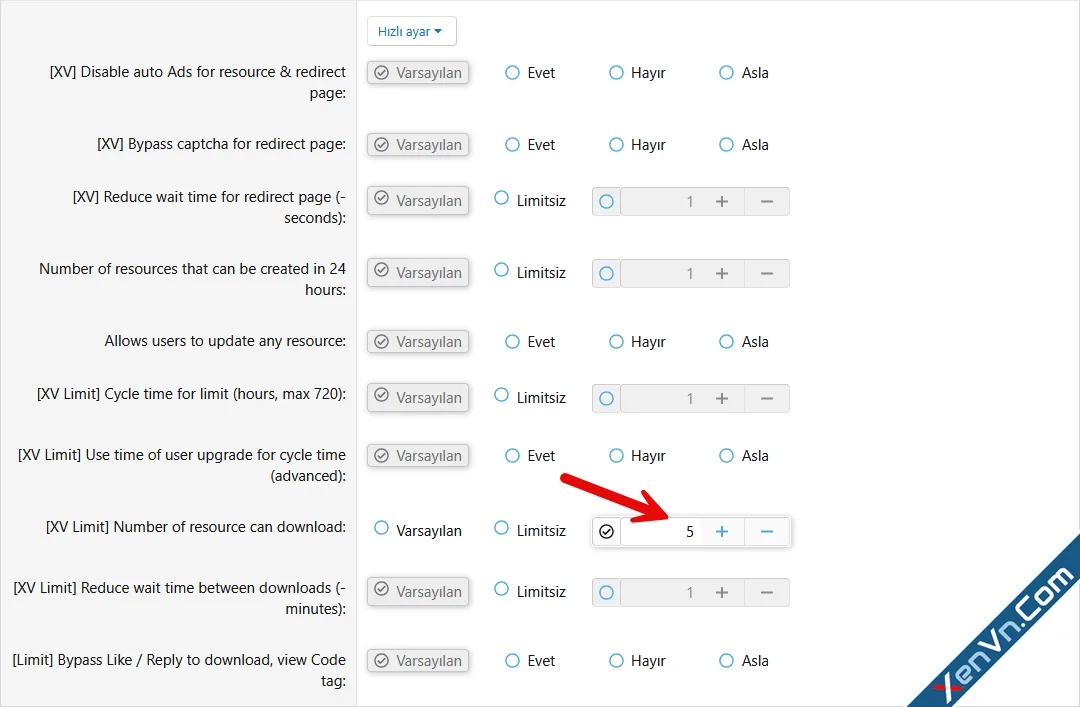
Task: Select Evet for Use time of user upgrade
Action: [x=513, y=456]
